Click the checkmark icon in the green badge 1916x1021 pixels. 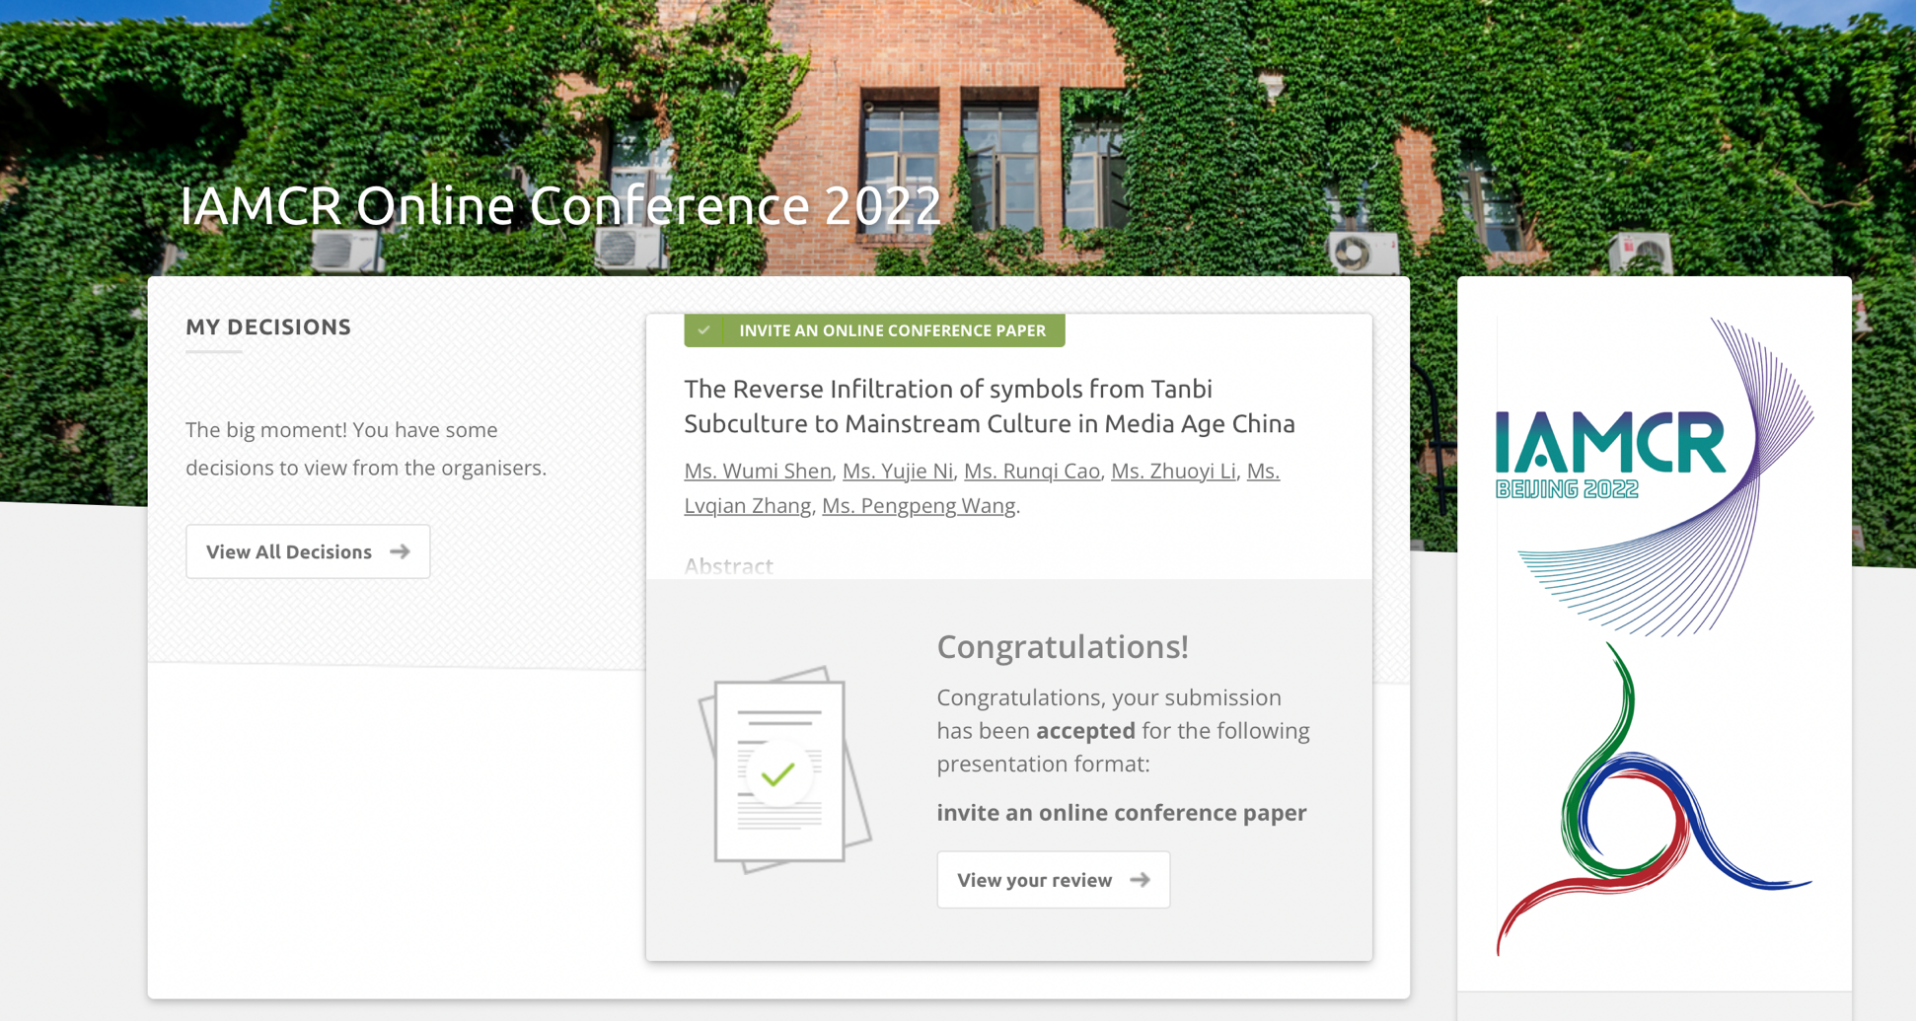[x=705, y=330]
